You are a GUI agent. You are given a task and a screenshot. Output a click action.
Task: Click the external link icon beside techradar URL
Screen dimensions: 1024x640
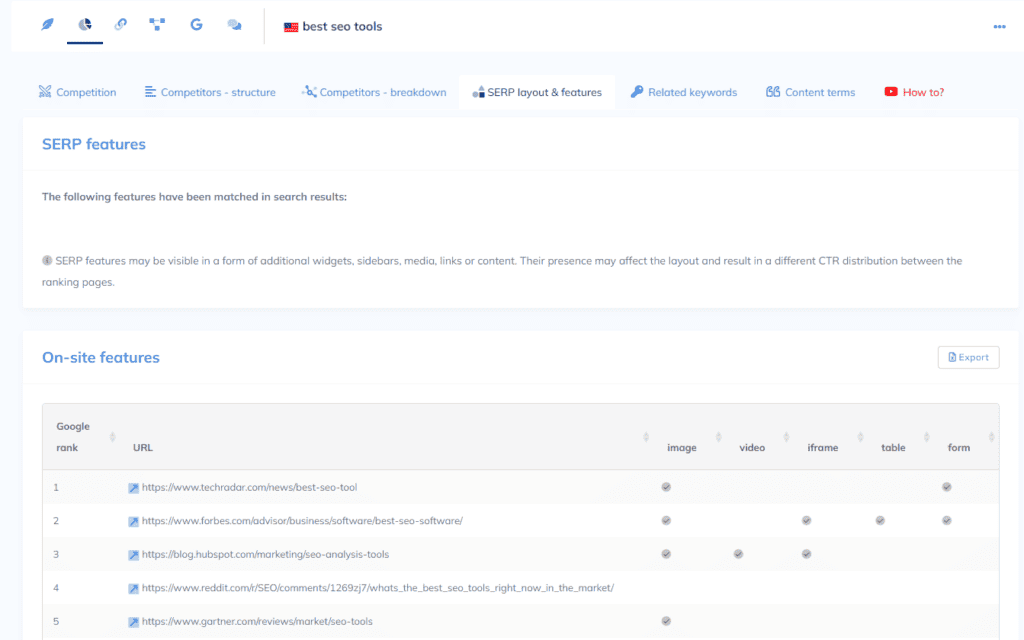(x=133, y=486)
